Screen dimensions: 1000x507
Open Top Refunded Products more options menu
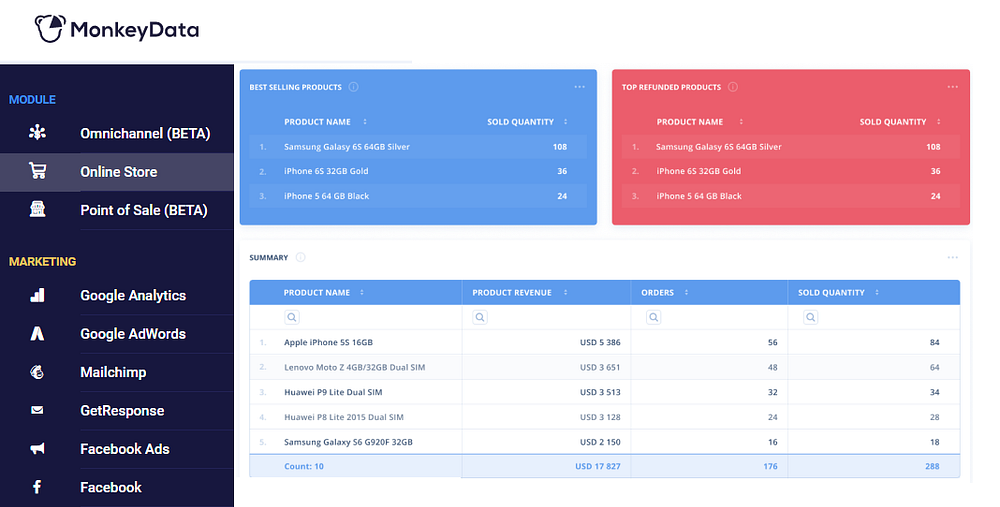pyautogui.click(x=952, y=87)
